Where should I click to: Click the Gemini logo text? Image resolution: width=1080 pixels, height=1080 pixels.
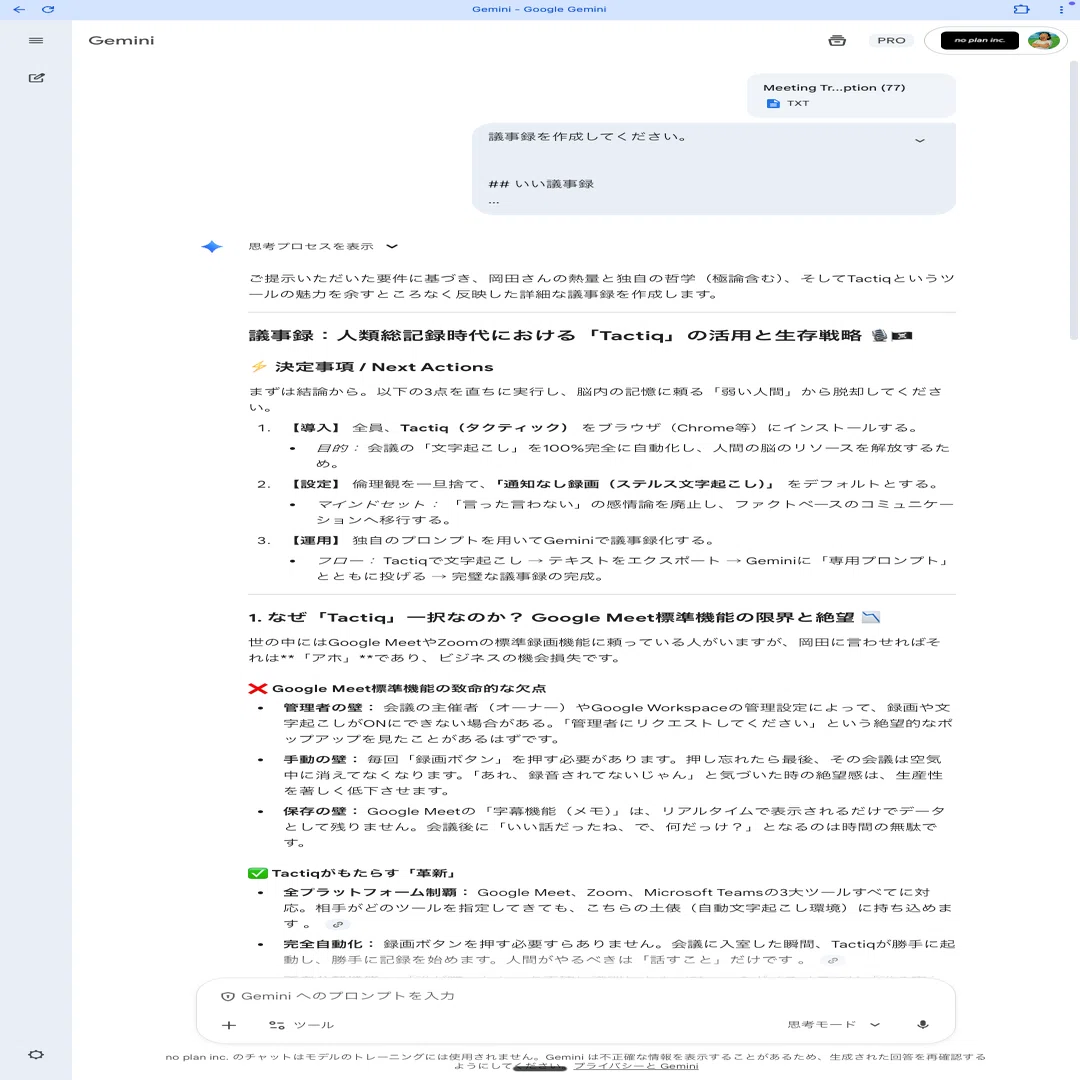click(121, 41)
